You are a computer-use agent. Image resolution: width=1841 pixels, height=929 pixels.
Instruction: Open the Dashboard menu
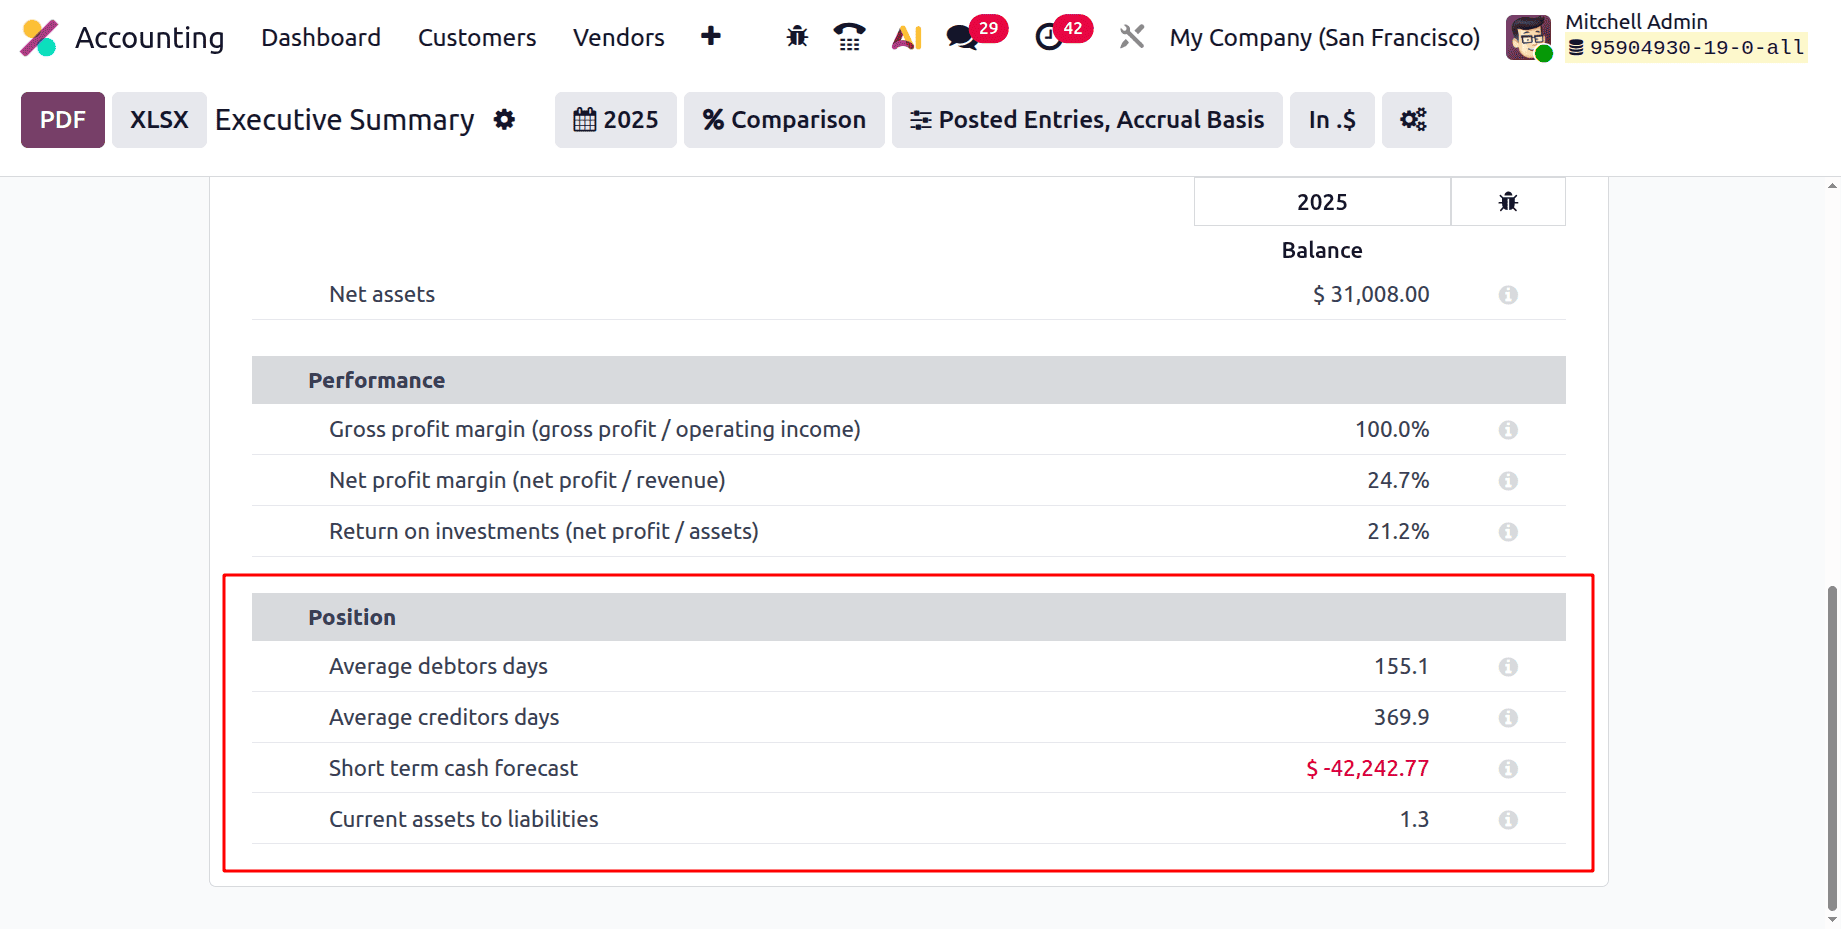coord(321,37)
